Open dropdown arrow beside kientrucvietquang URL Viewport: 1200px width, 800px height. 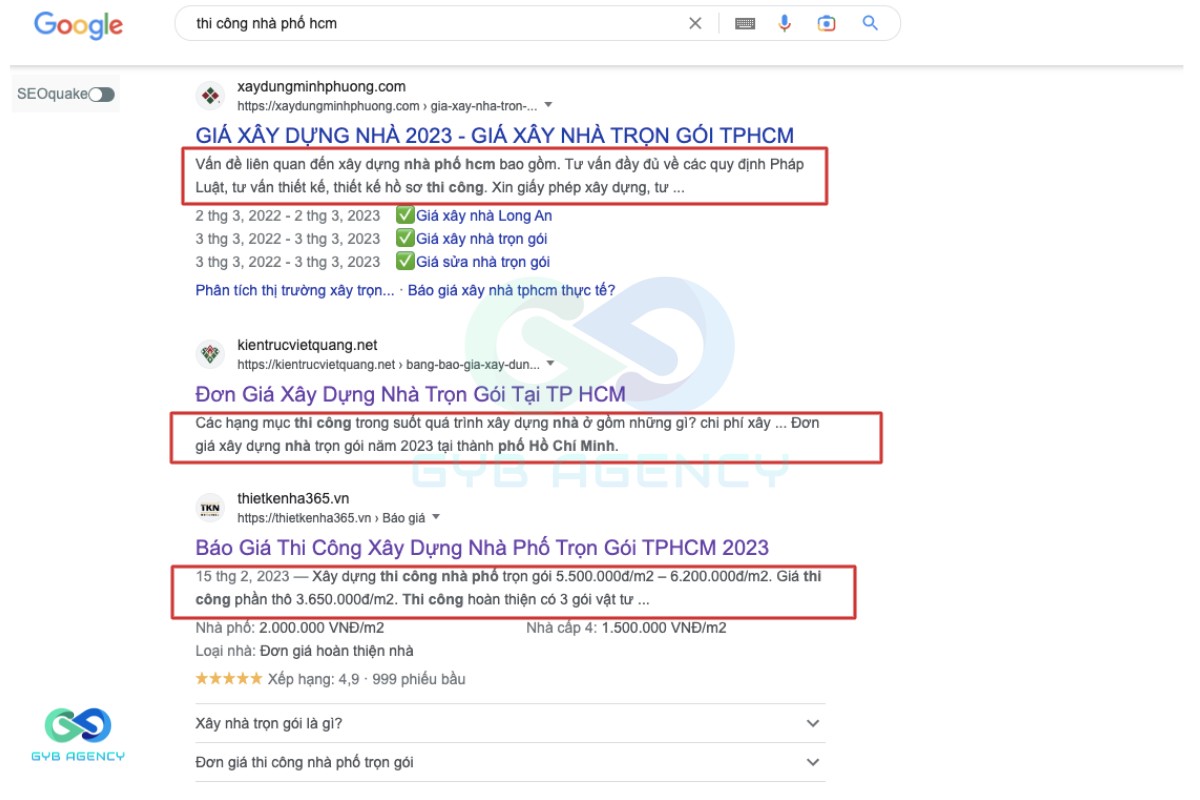click(x=550, y=364)
